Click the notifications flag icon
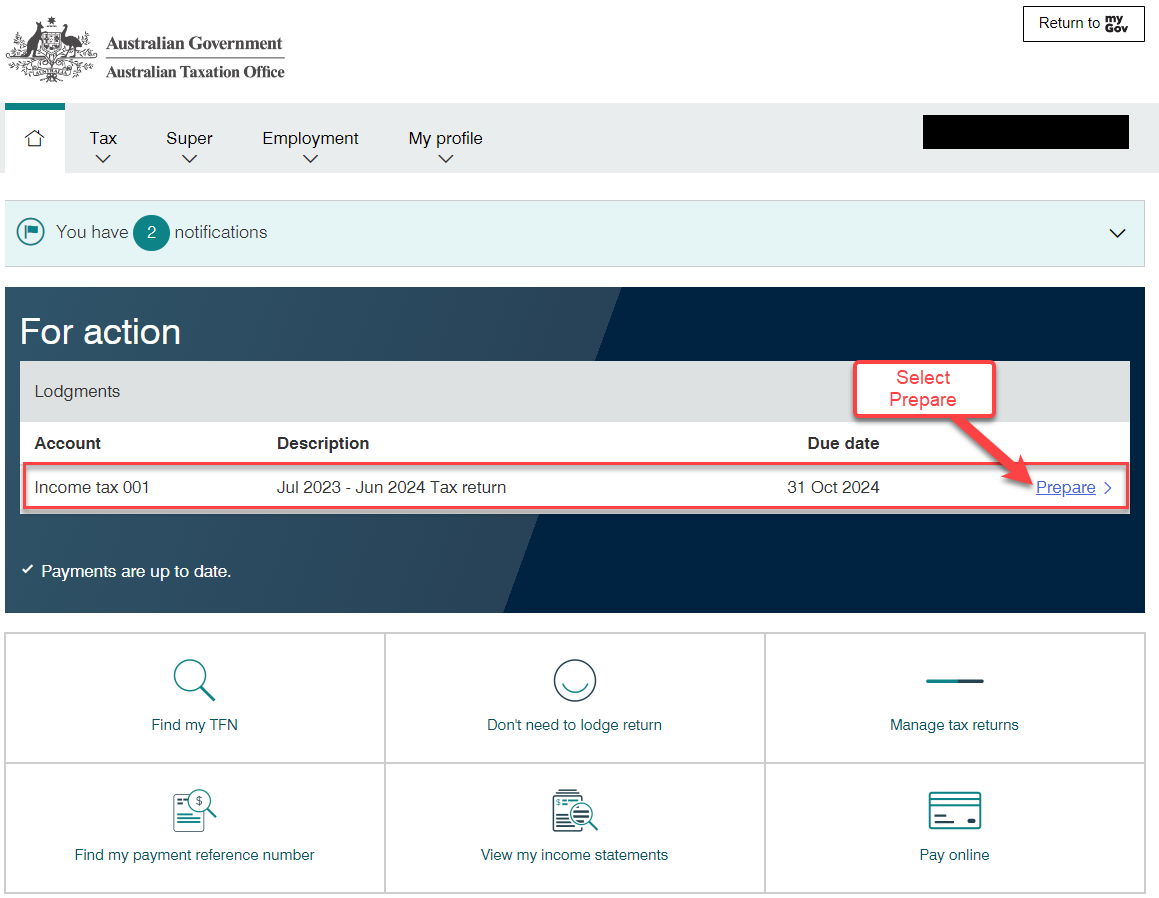Viewport: 1159px width, 898px height. pyautogui.click(x=31, y=232)
